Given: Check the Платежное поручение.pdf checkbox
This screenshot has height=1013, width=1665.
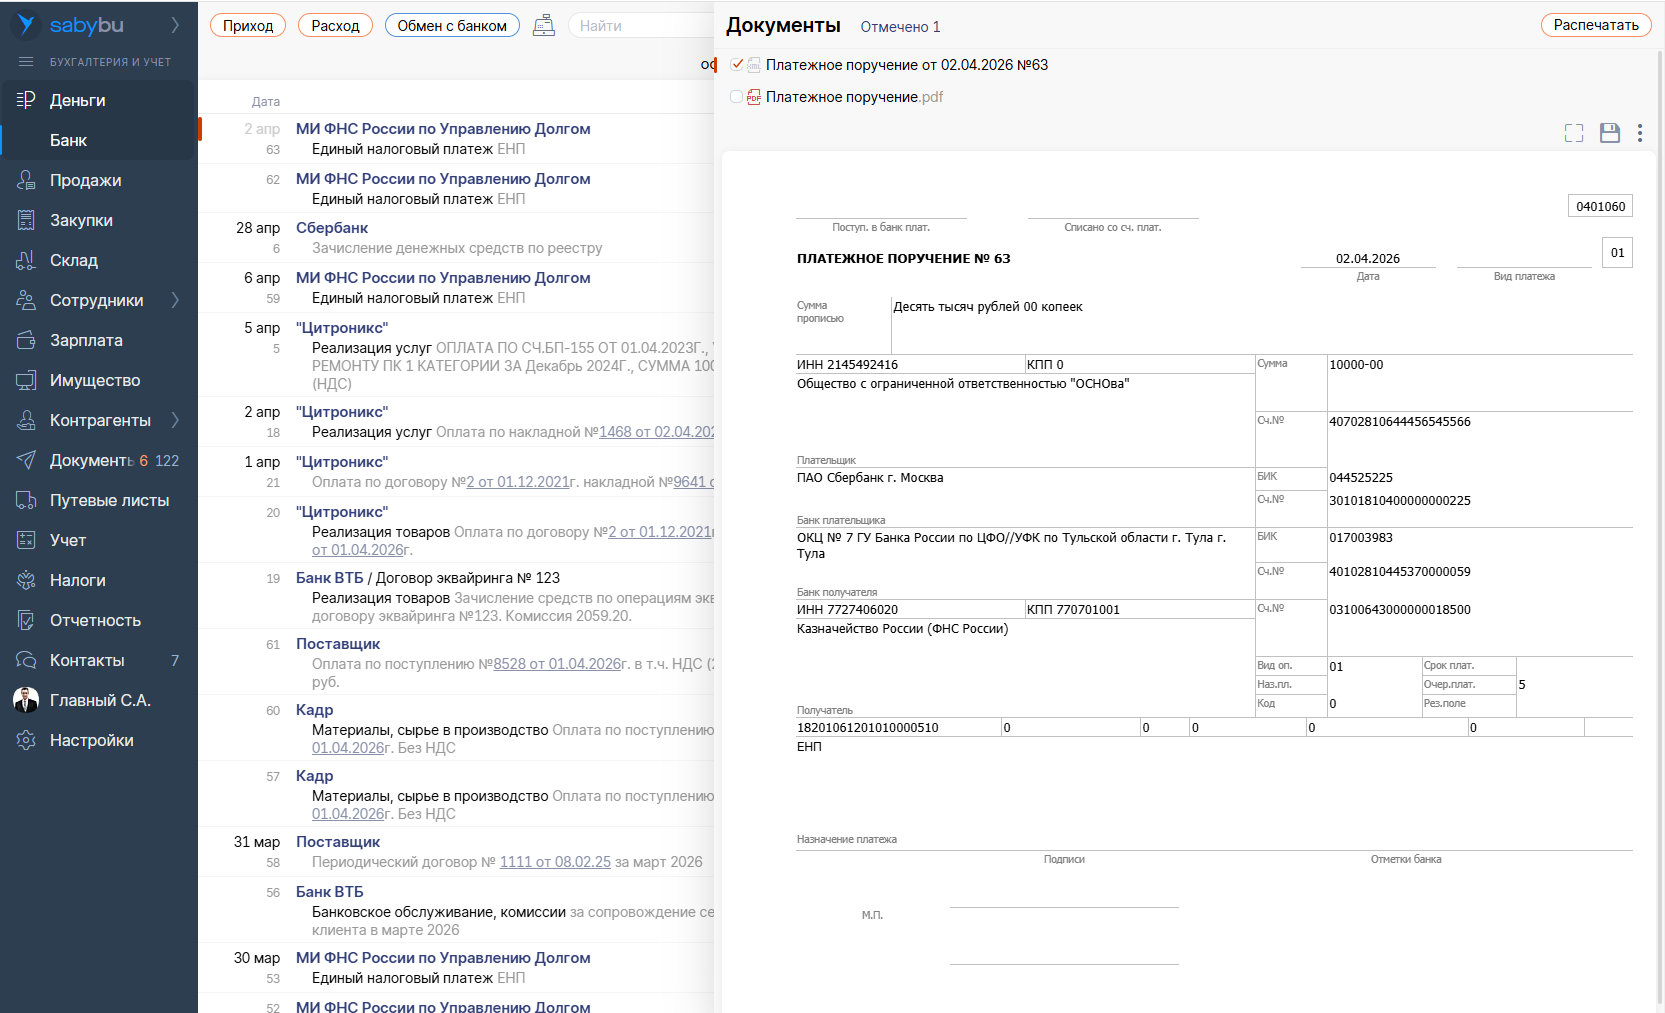Looking at the screenshot, I should coord(737,97).
